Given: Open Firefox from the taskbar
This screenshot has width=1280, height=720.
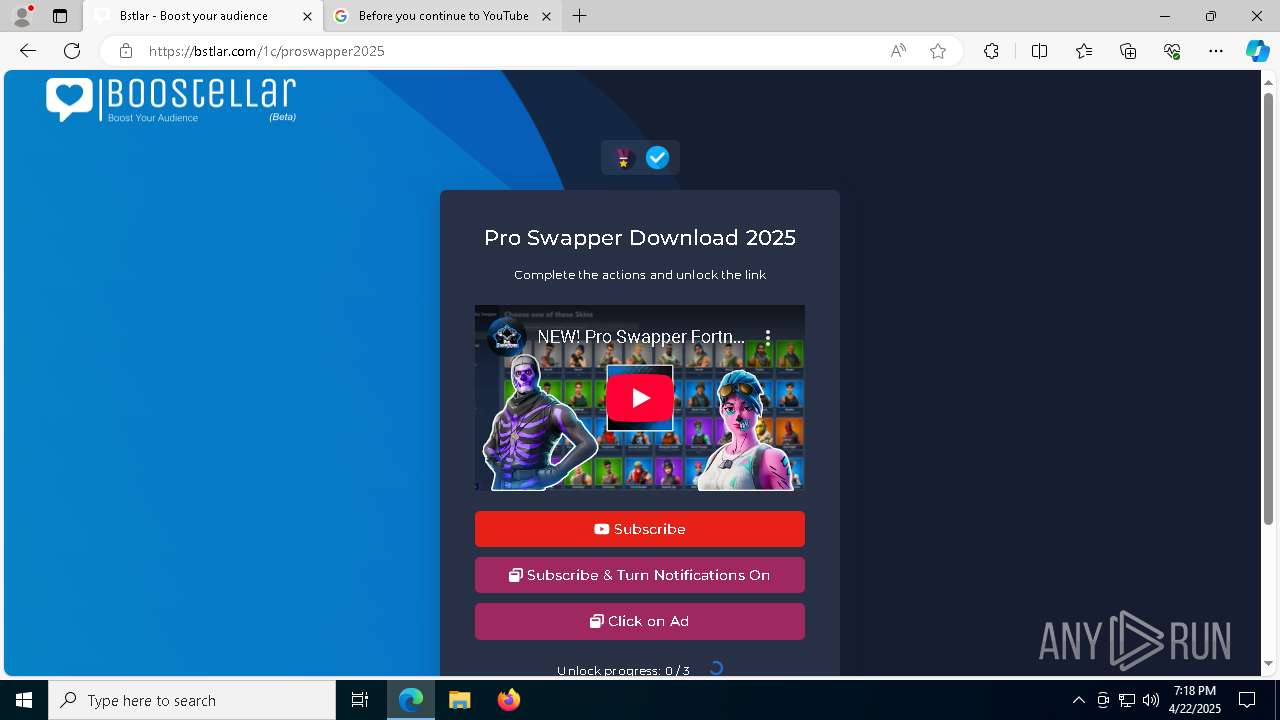Looking at the screenshot, I should coord(509,700).
